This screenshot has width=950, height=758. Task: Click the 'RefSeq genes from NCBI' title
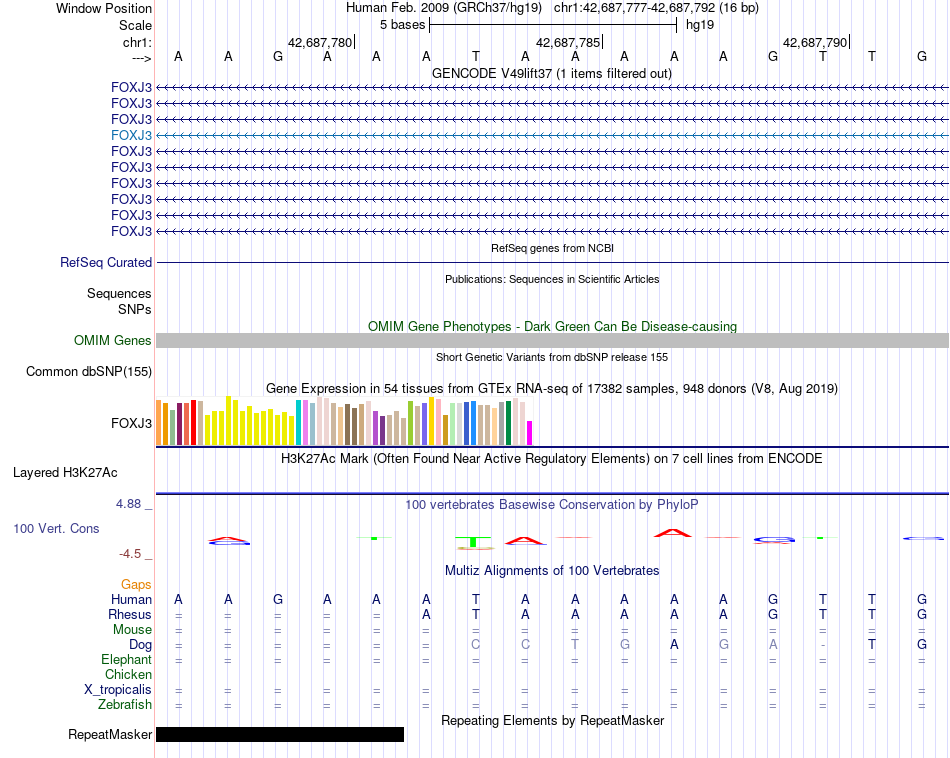pyautogui.click(x=552, y=248)
